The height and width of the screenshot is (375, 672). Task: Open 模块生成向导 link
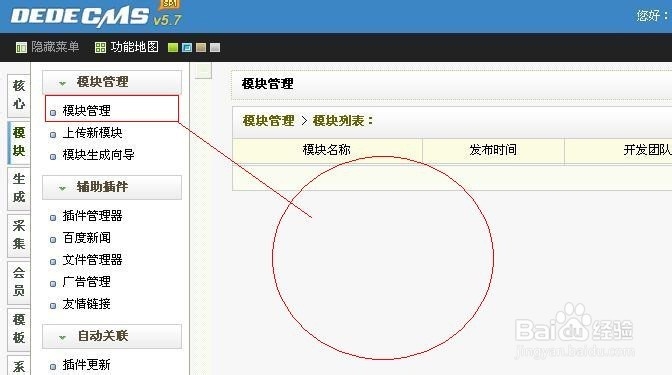[x=99, y=155]
